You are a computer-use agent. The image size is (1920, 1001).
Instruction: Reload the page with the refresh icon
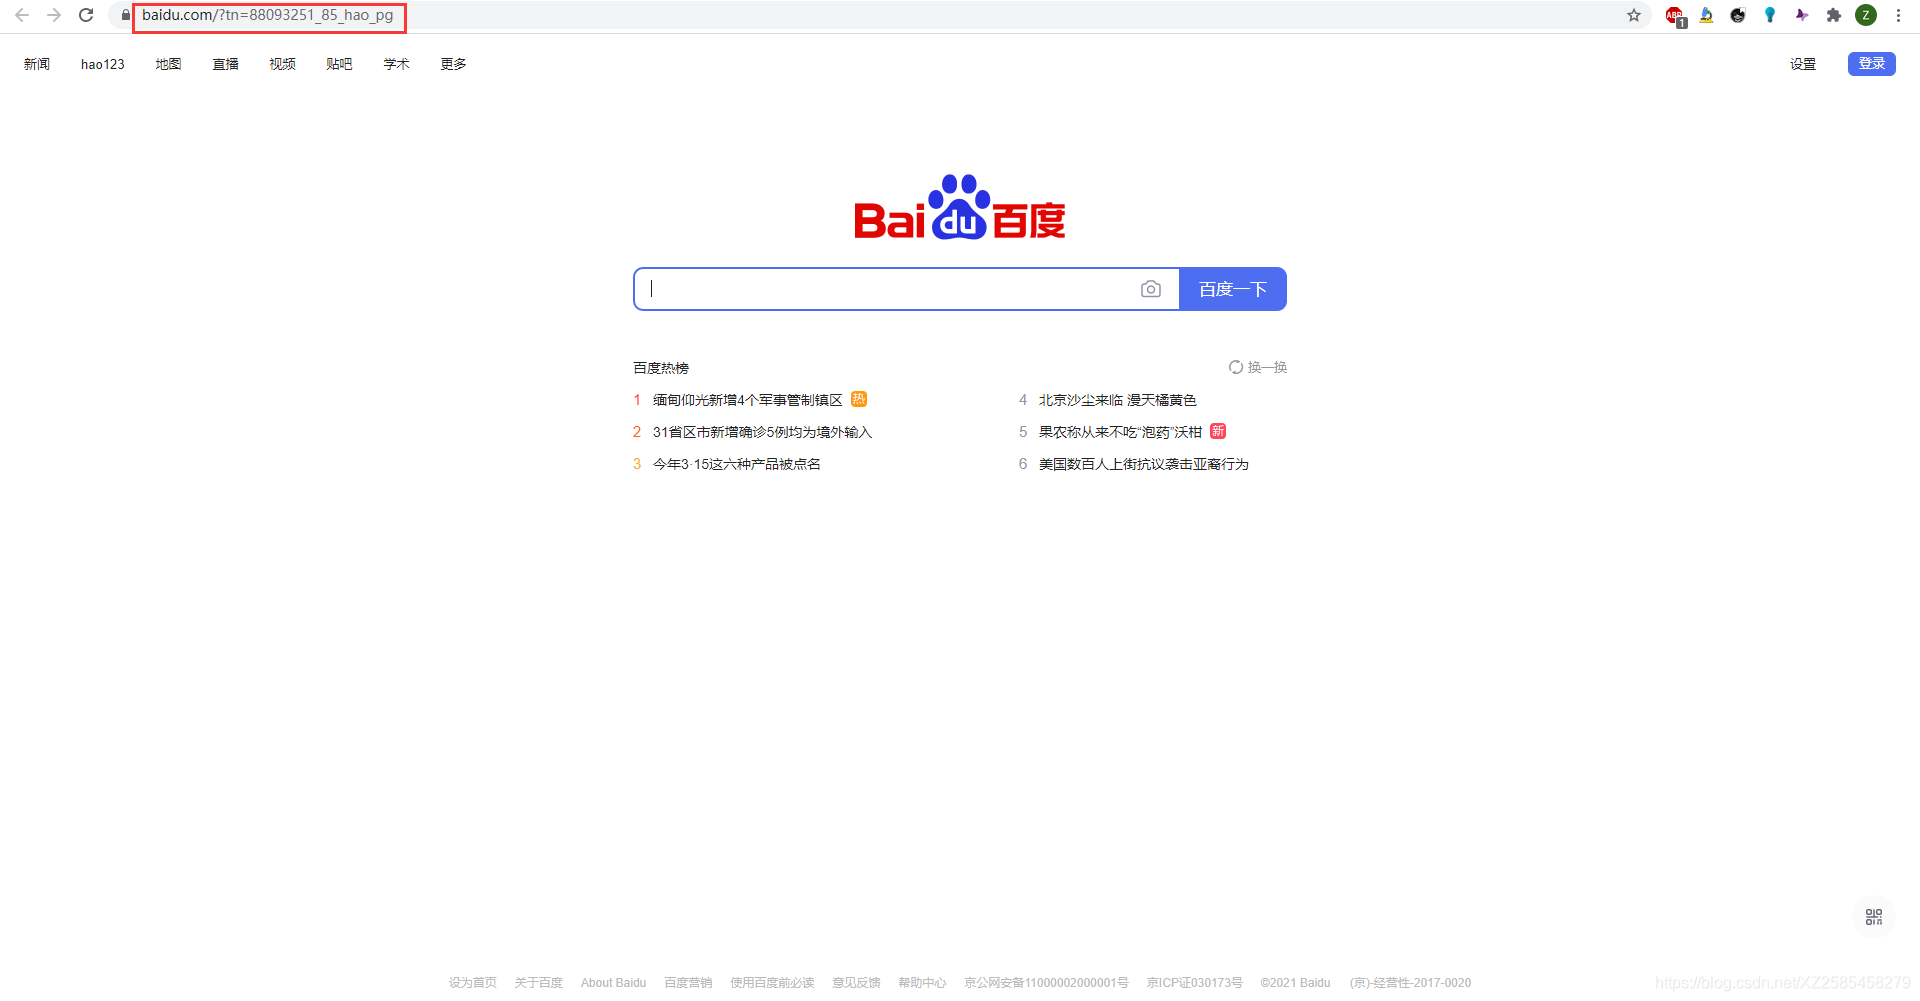(86, 15)
